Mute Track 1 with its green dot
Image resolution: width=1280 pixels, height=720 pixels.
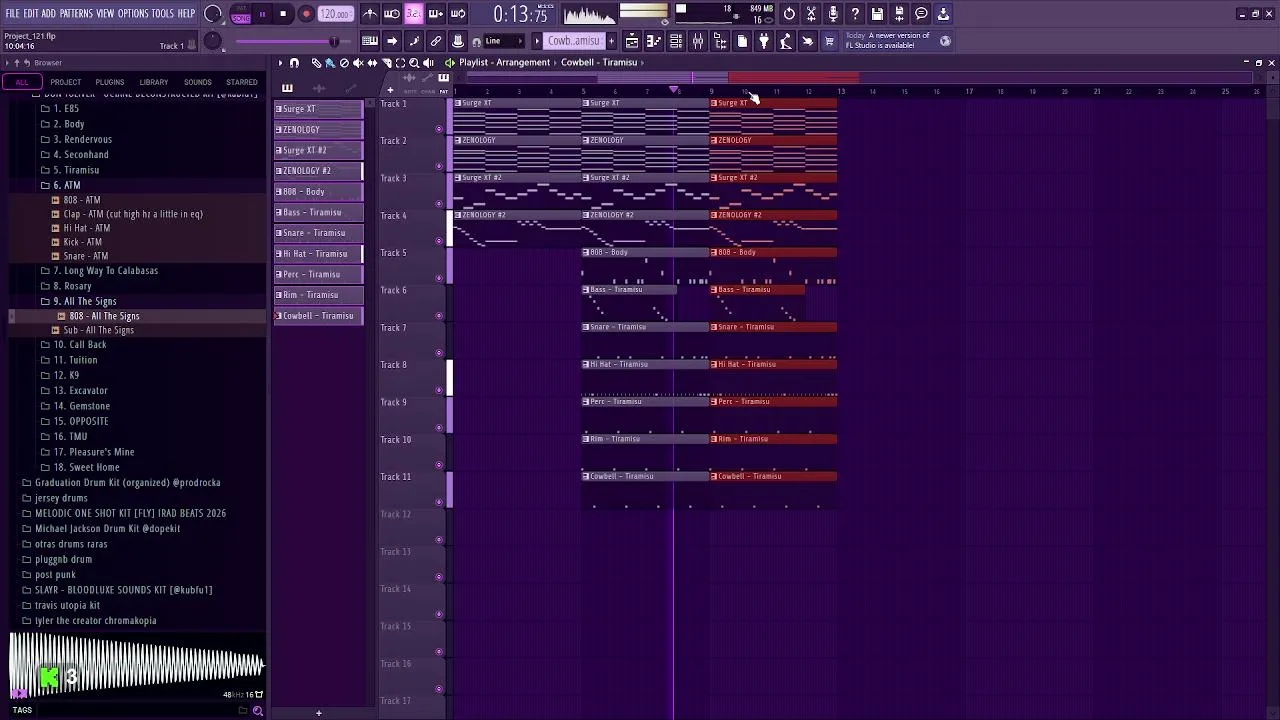pyautogui.click(x=439, y=129)
